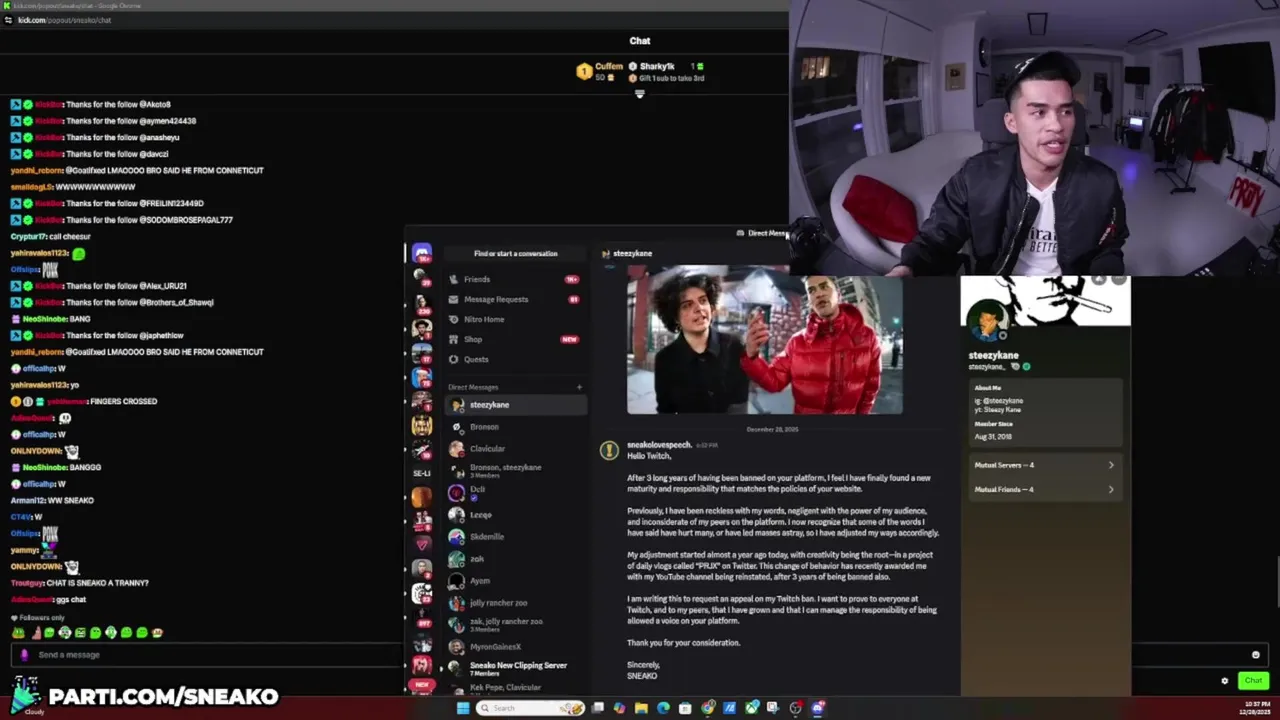Open File Explorer from taskbar
Image resolution: width=1280 pixels, height=720 pixels.
point(641,708)
